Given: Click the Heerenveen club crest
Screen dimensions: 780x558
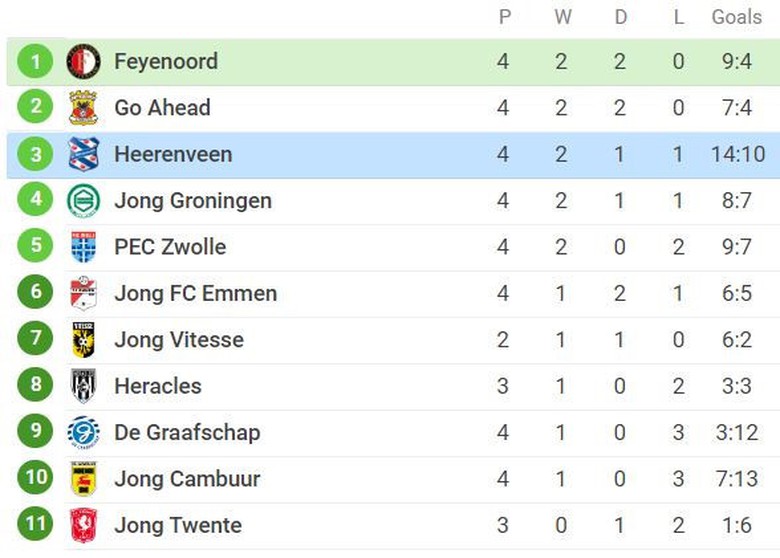Looking at the screenshot, I should coord(83,155).
